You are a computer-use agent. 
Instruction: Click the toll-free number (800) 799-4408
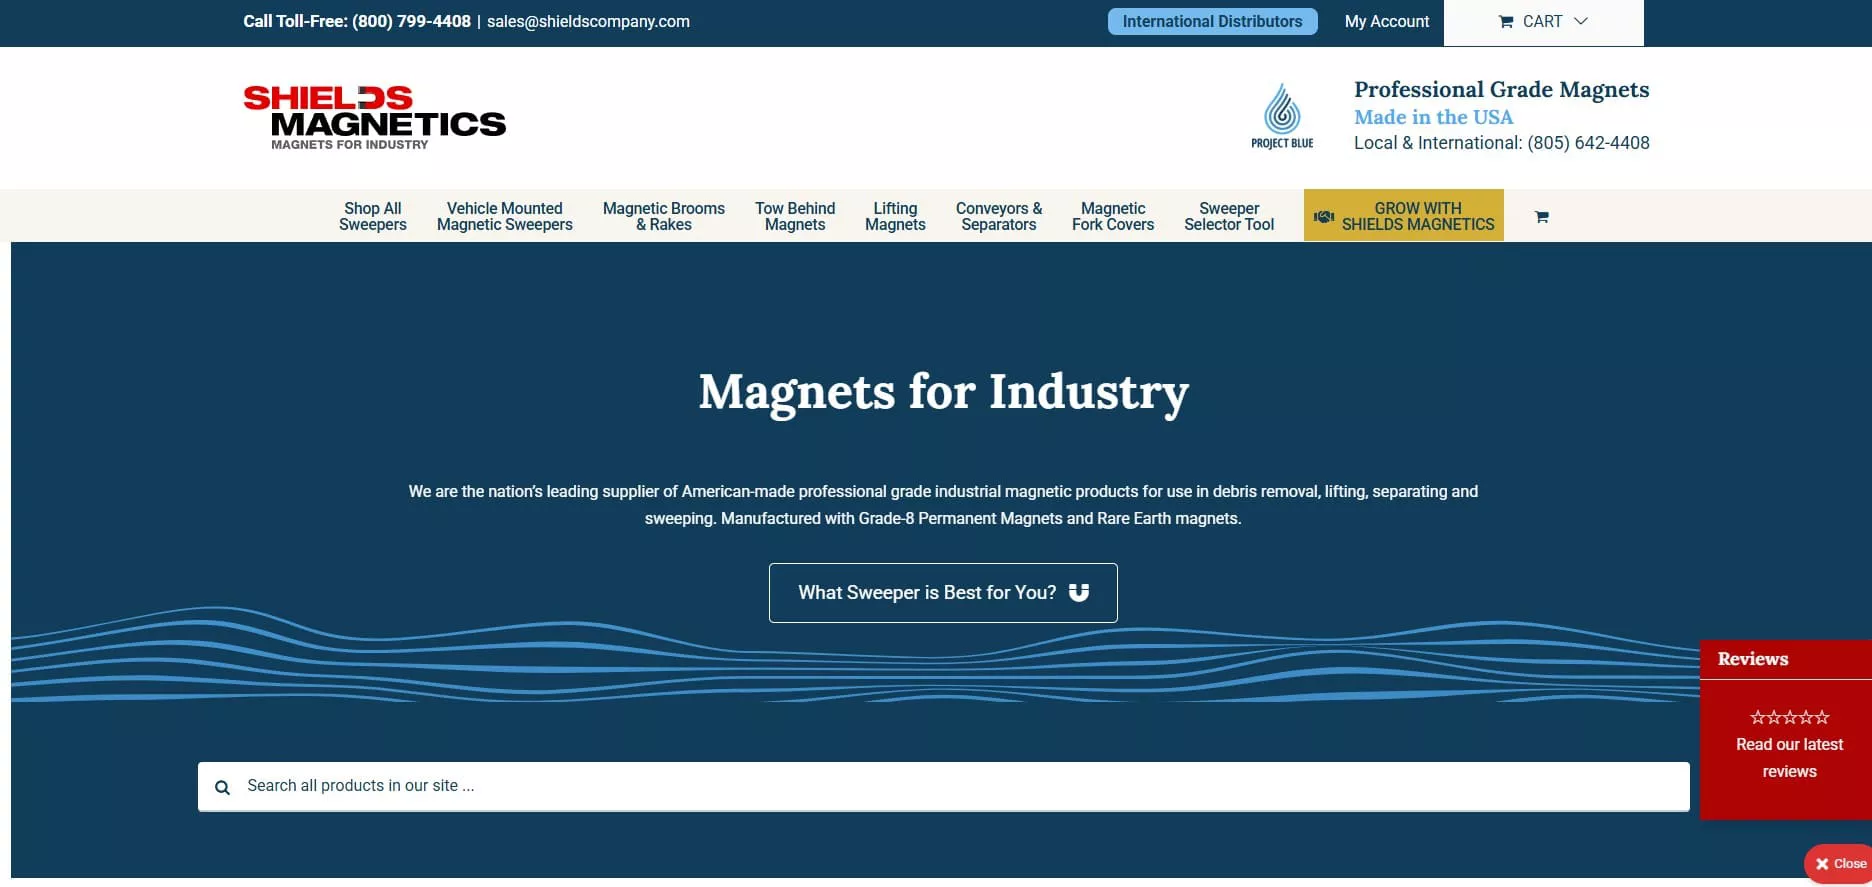(x=411, y=21)
